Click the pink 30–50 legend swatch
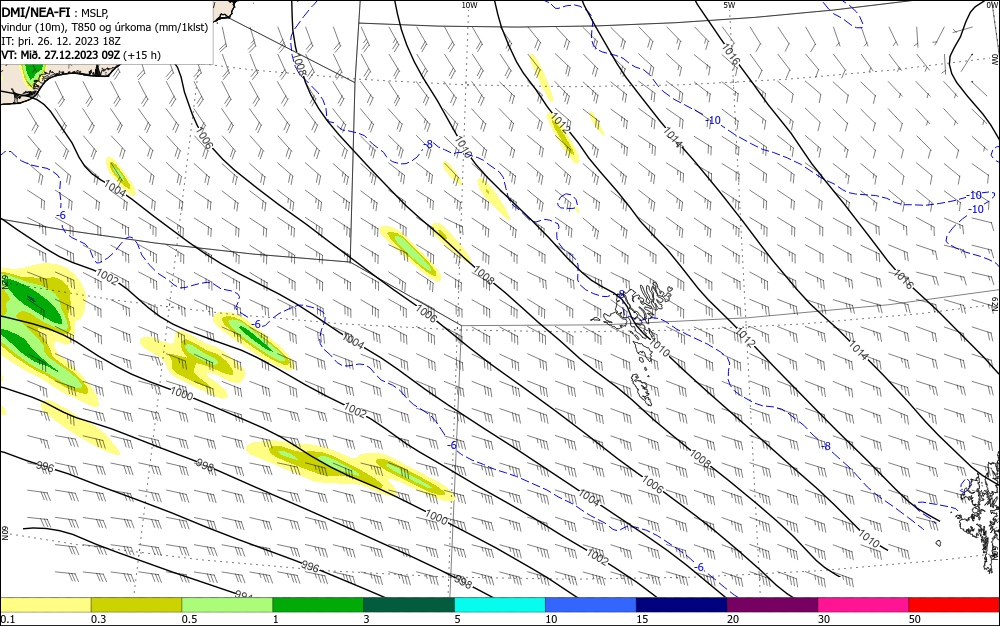The height and width of the screenshot is (626, 1000). (864, 605)
